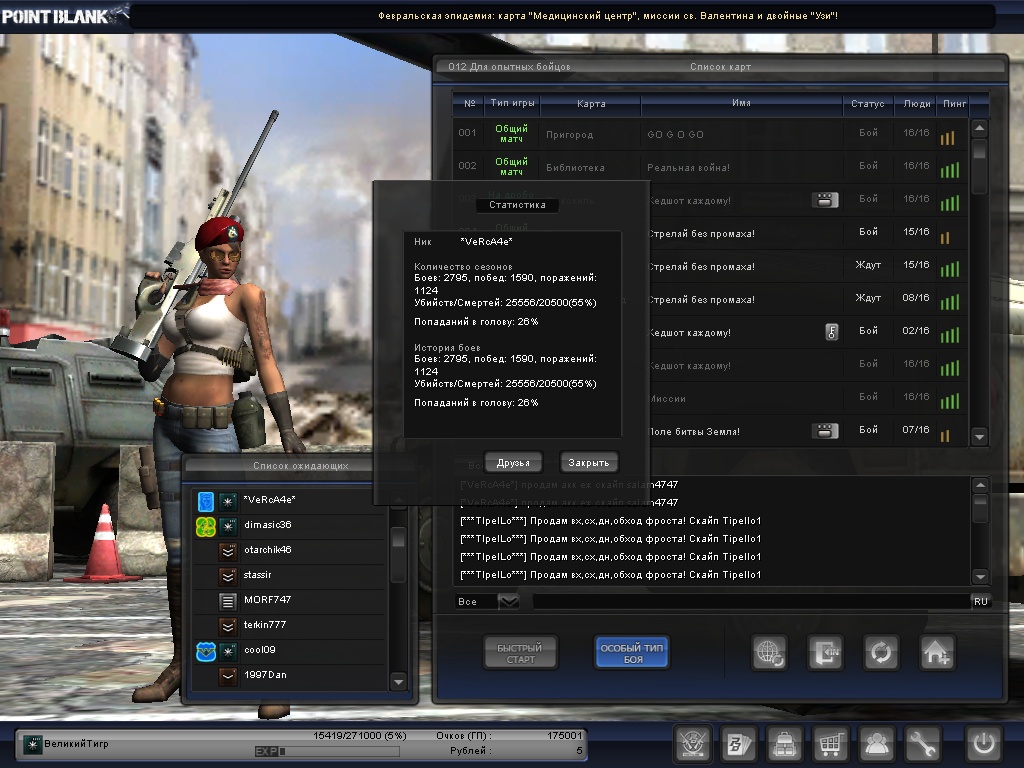This screenshot has height=768, width=1024.
Task: Click the globe server-change icon
Action: [769, 652]
